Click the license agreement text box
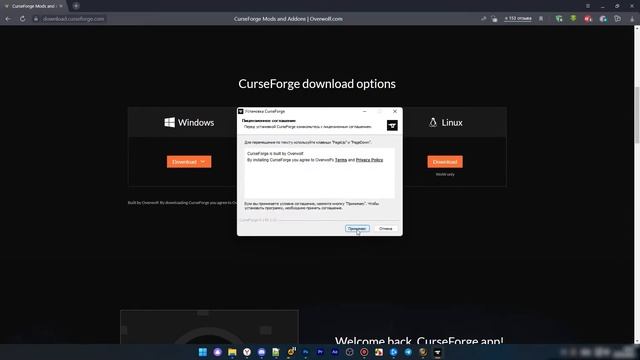 [319, 173]
